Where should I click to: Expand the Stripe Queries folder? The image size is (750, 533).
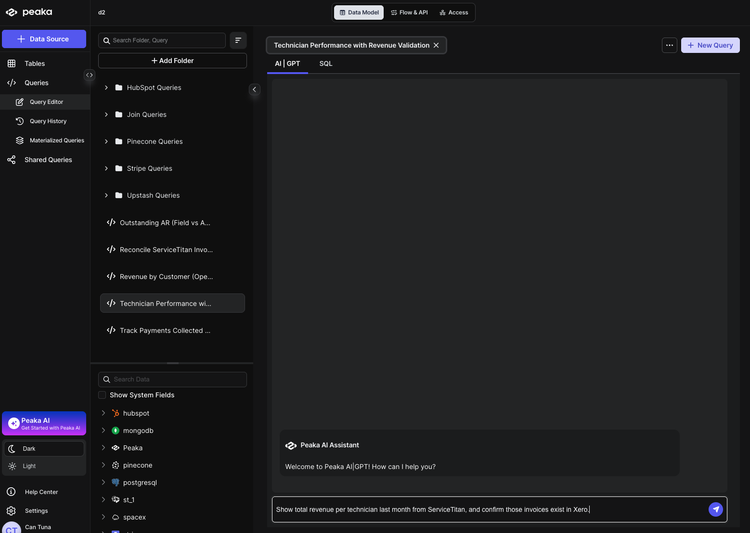(106, 168)
